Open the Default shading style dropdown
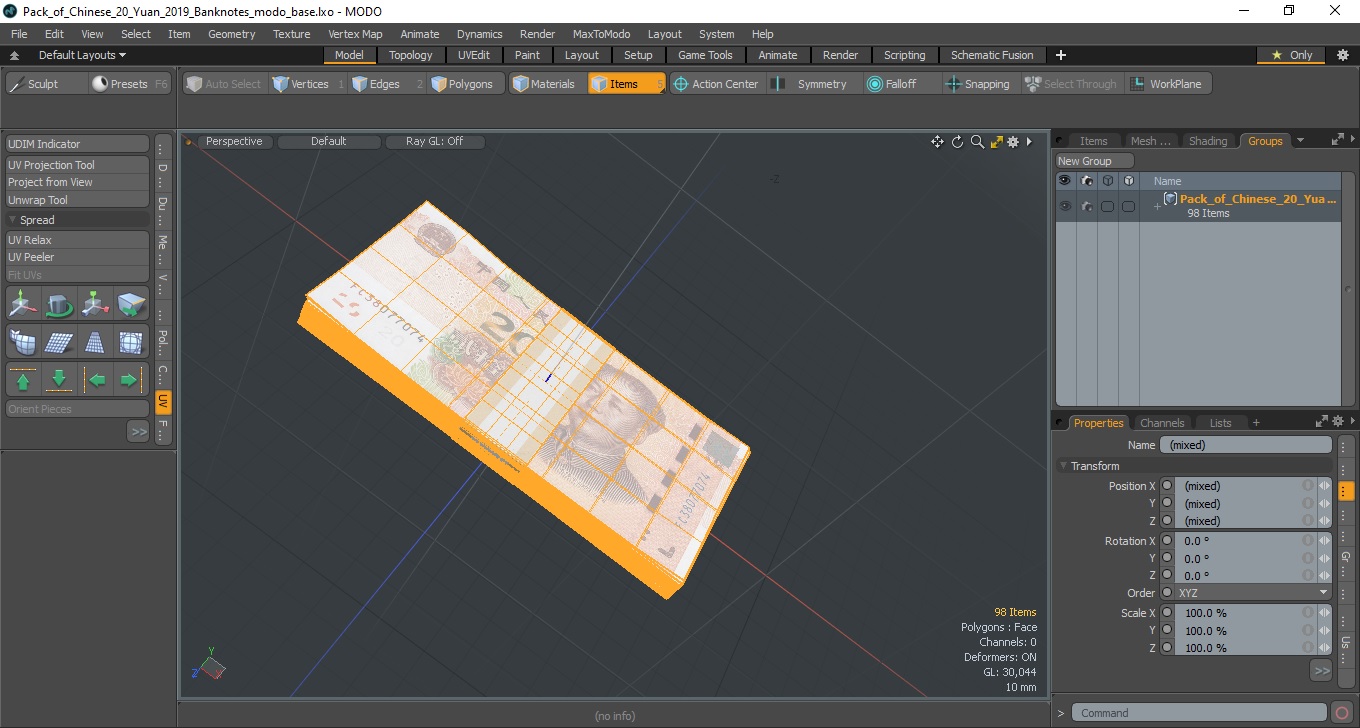The image size is (1360, 728). (328, 142)
